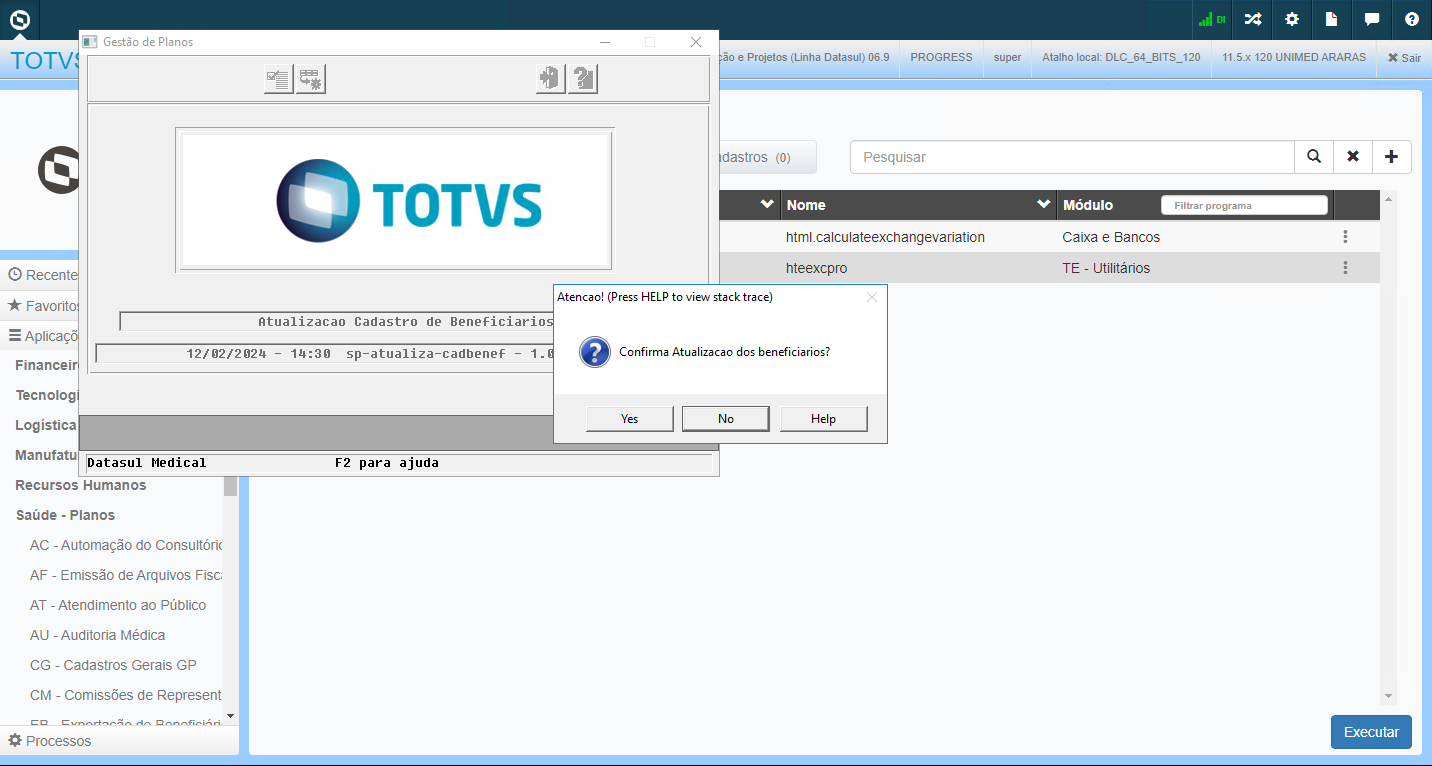
Task: Click the program table scrollbar down arrow
Action: pyautogui.click(x=1388, y=696)
